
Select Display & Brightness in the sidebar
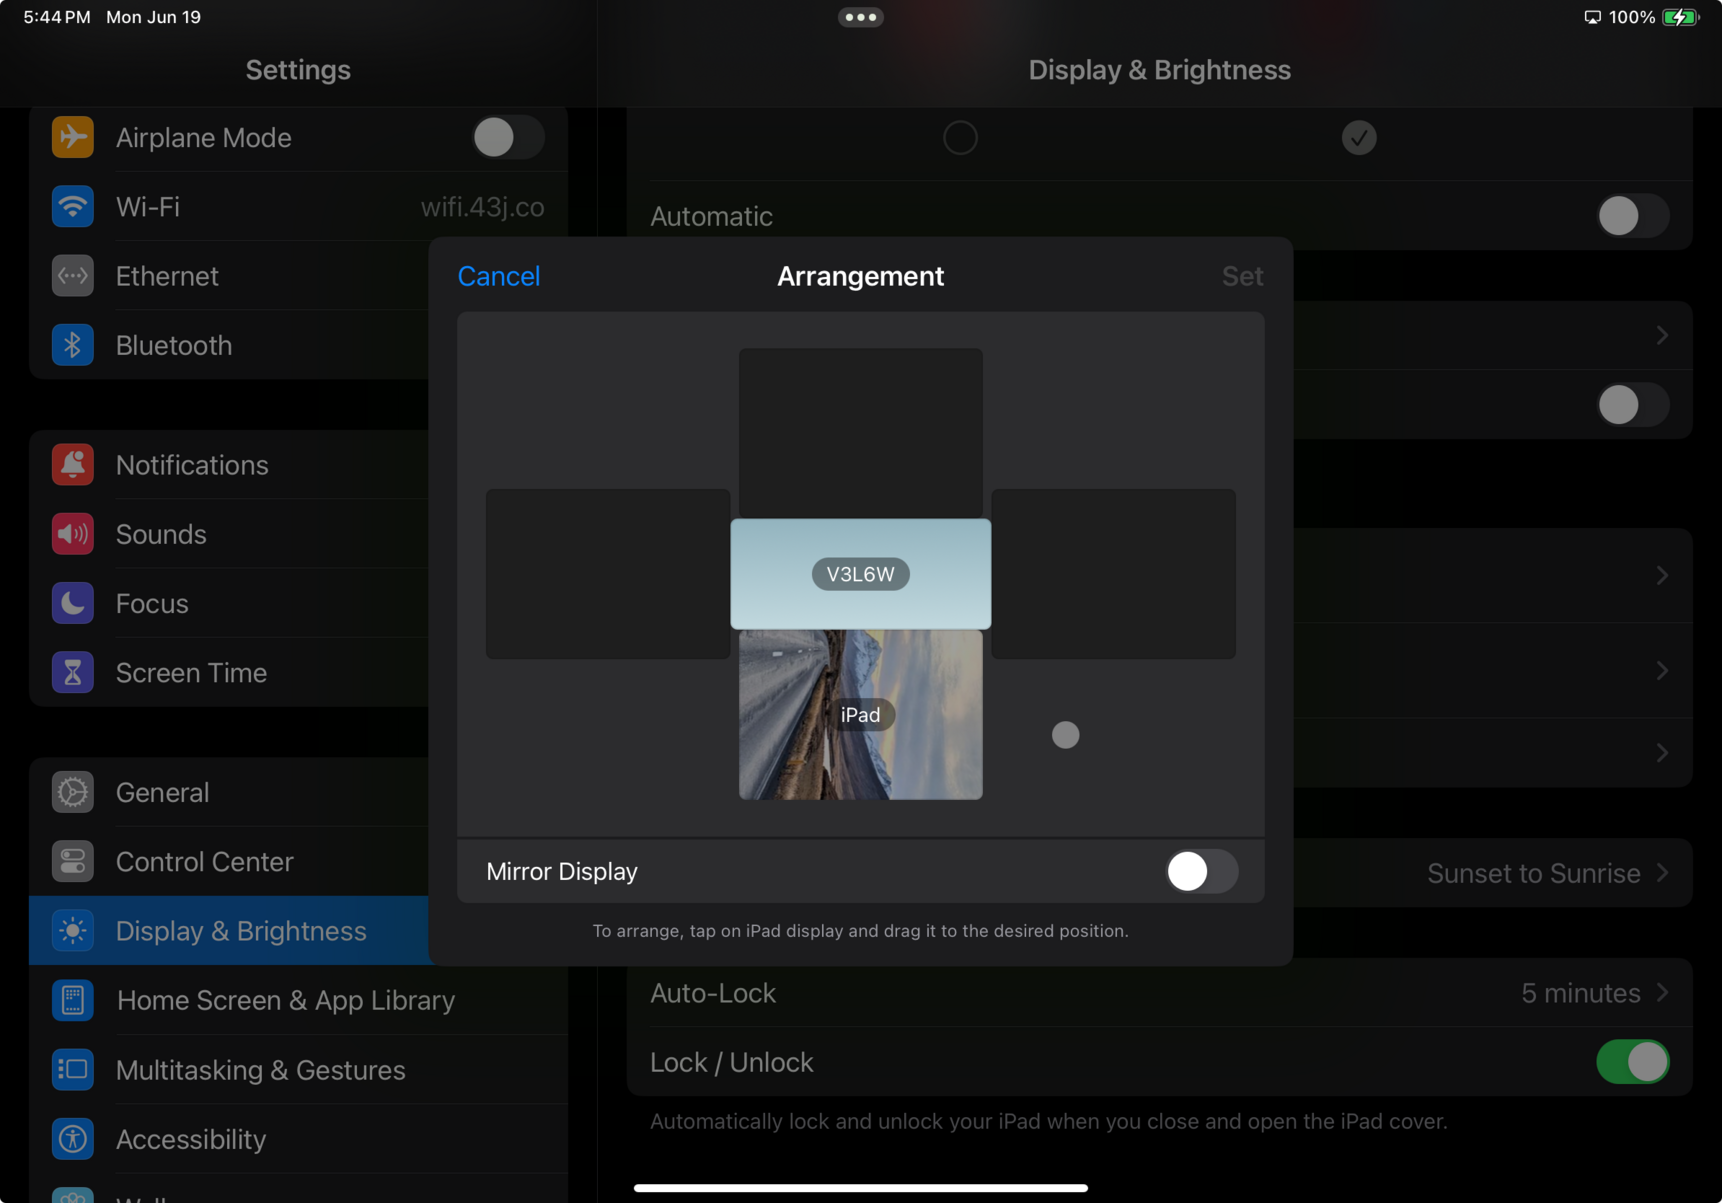coord(240,930)
